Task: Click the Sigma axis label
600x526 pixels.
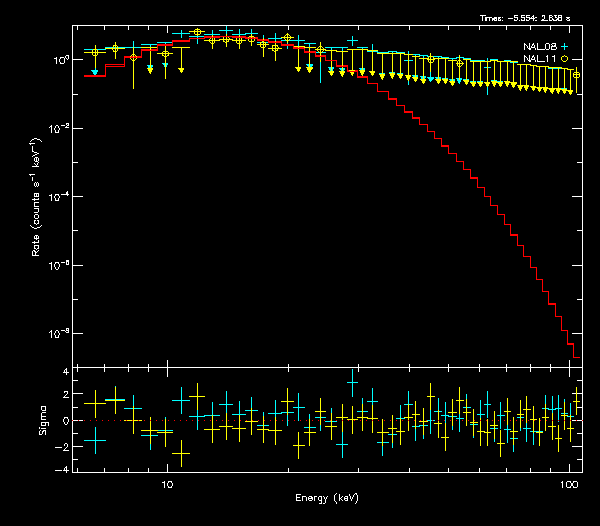Action: (42, 420)
